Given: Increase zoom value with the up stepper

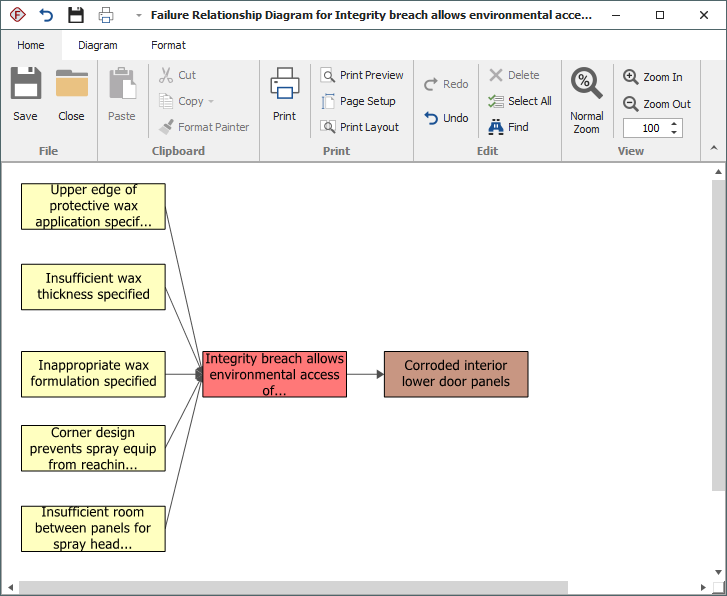Looking at the screenshot, I should (674, 124).
